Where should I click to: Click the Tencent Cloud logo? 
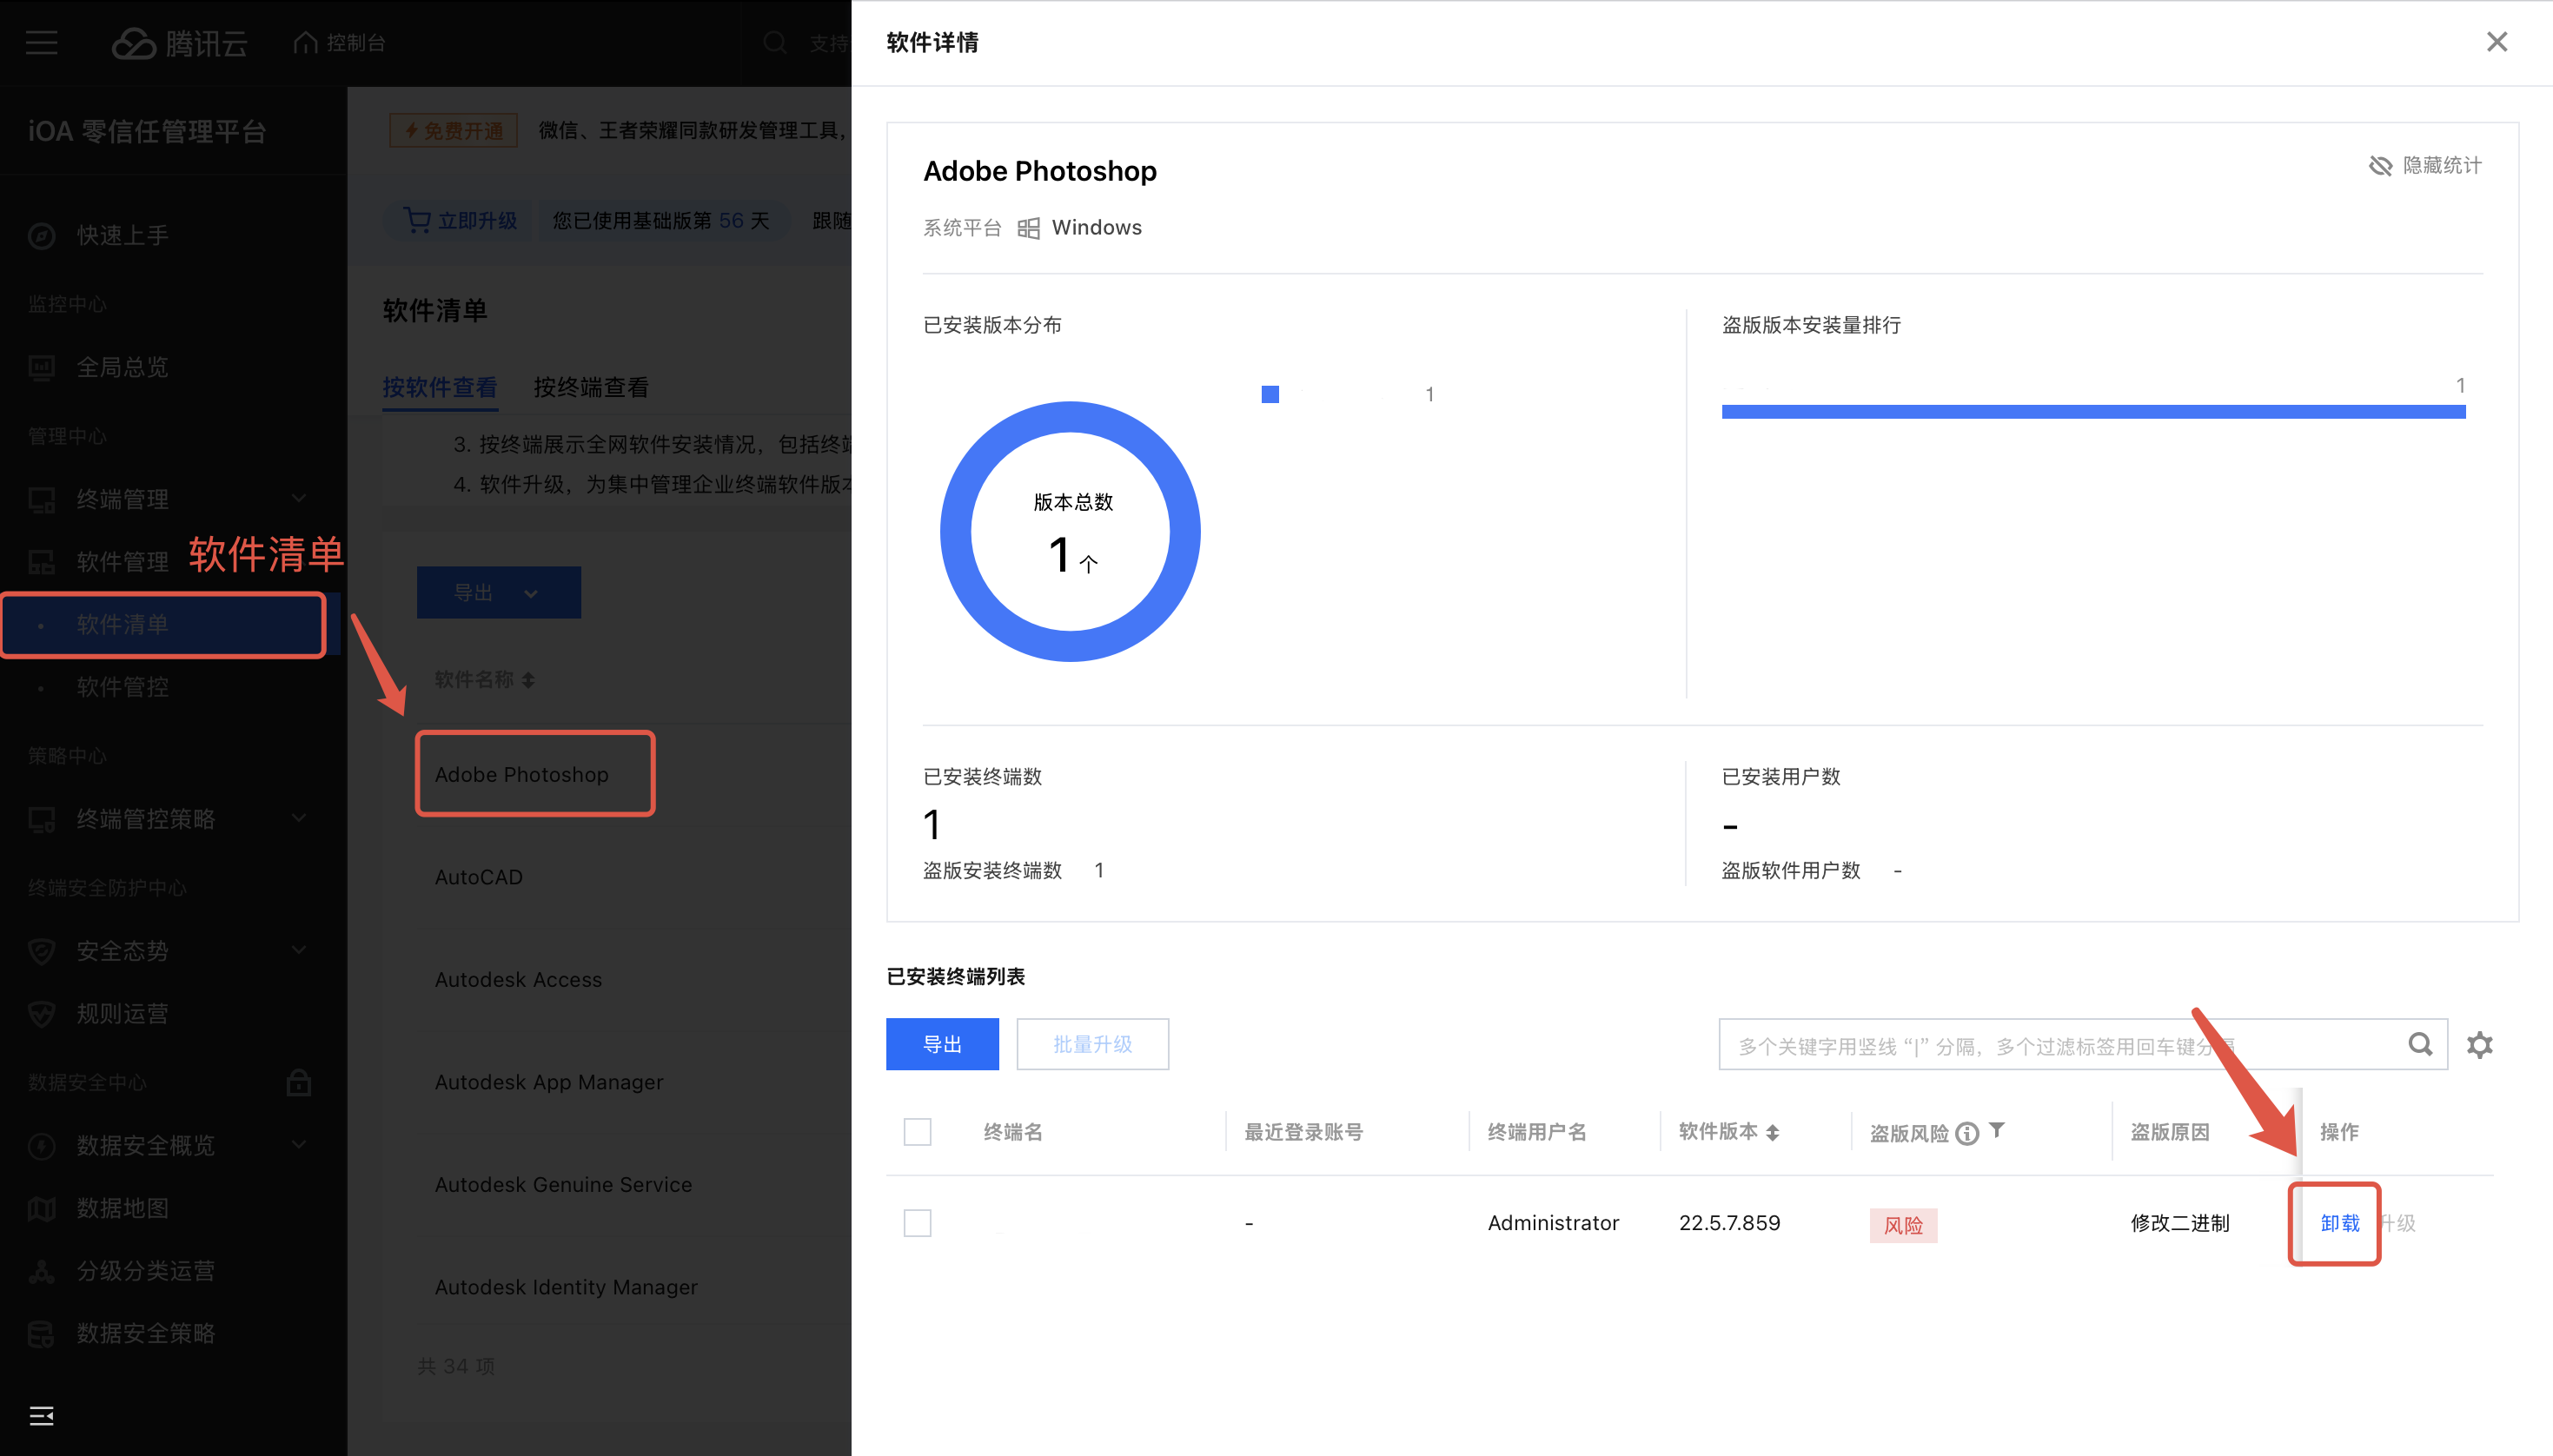[180, 43]
